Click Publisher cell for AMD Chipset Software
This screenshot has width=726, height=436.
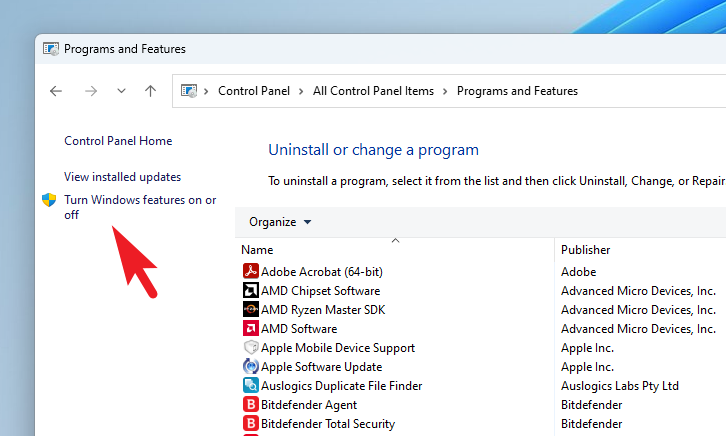click(638, 291)
